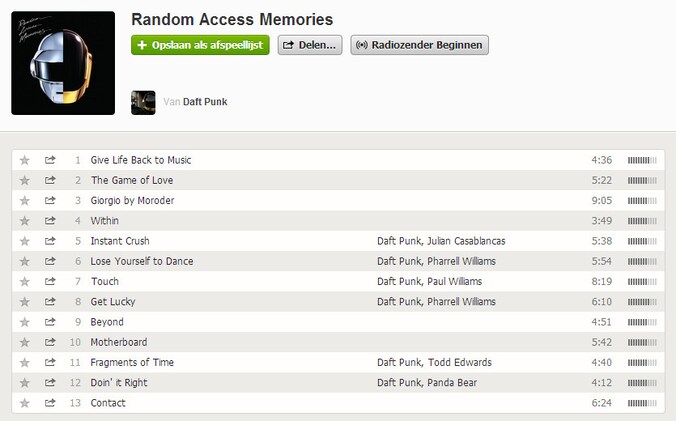Click star icon beside Fragments of Time
This screenshot has height=421, width=676.
point(25,363)
